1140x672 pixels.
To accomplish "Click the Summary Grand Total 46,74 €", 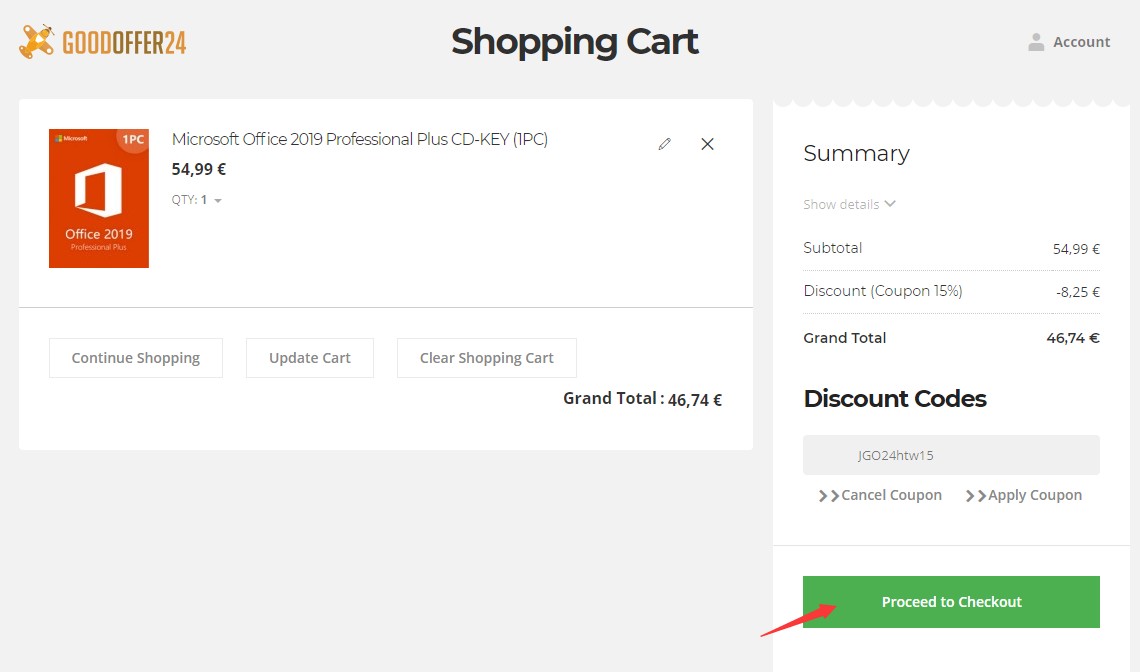I will point(1072,338).
